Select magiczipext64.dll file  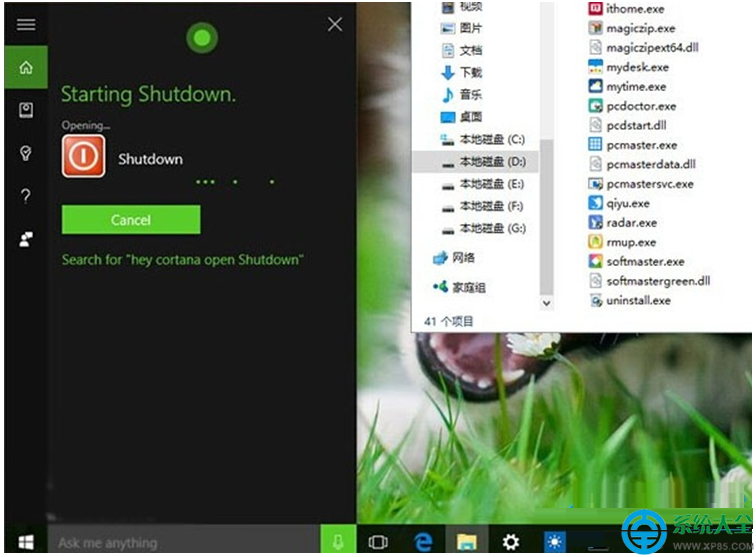(644, 48)
